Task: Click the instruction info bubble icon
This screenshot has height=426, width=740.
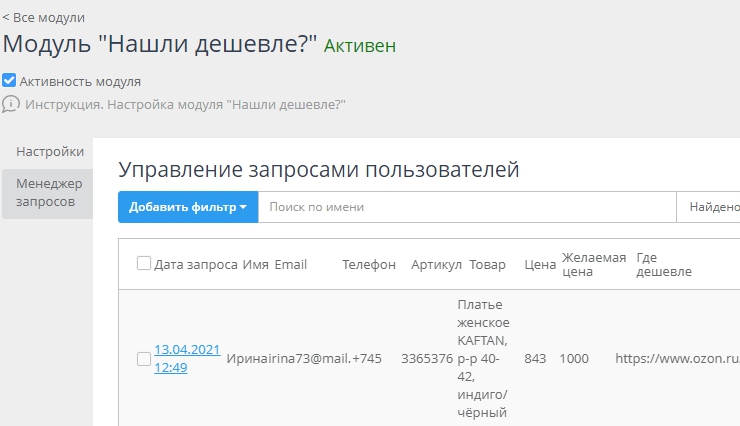Action: point(11,104)
